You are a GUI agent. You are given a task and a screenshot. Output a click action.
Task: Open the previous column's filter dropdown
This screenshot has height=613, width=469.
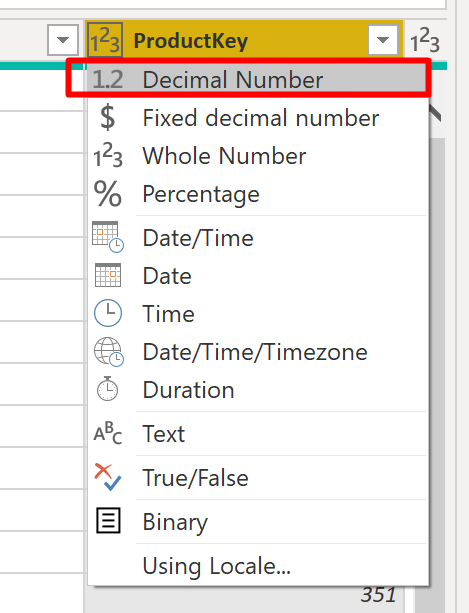[x=63, y=40]
